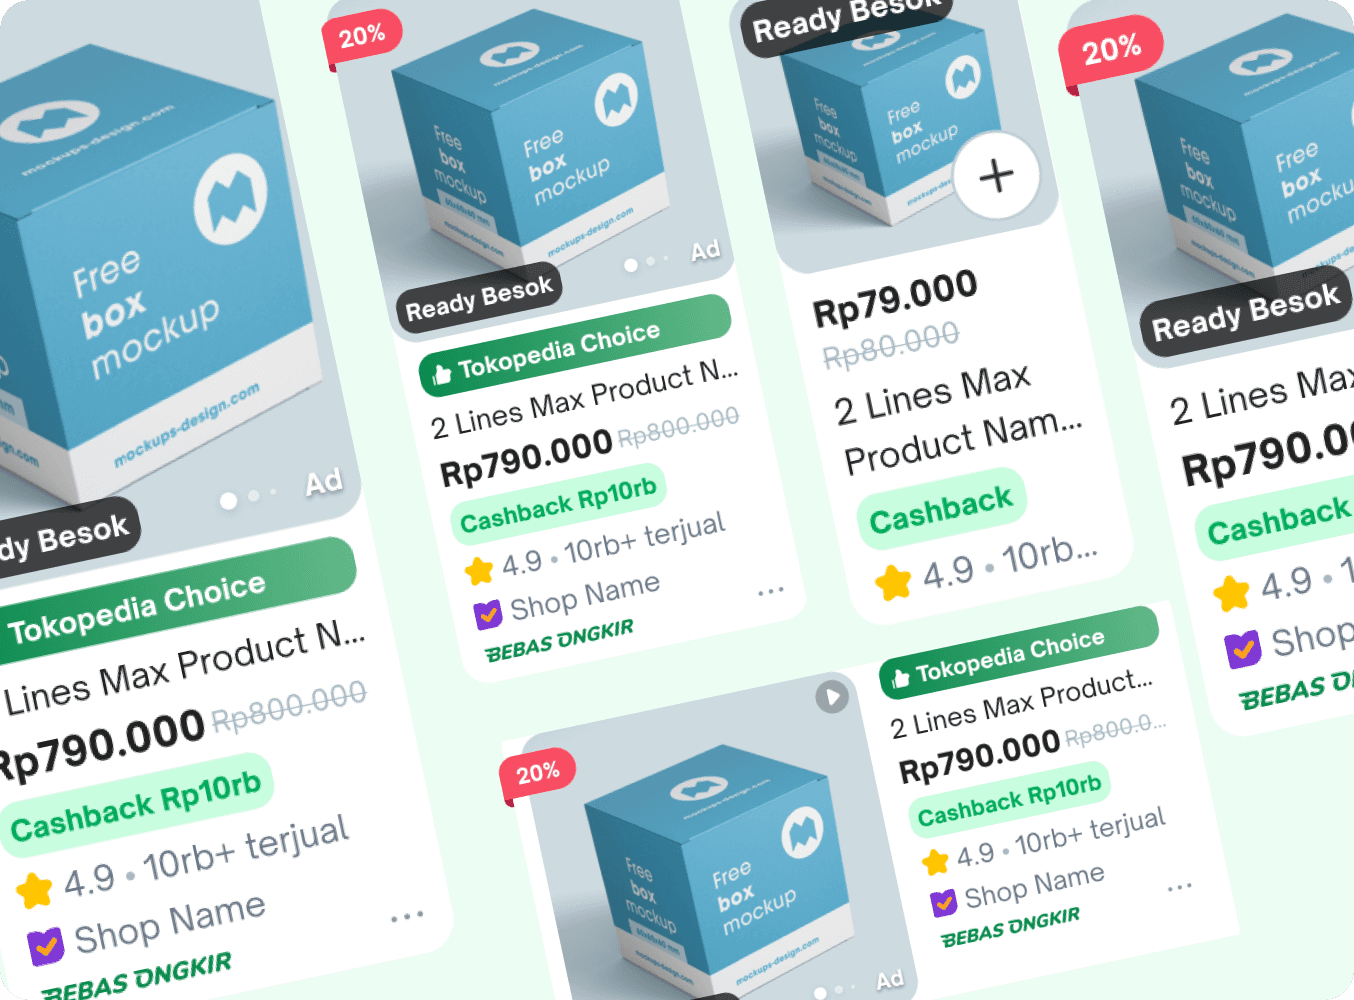Click the Rp79.000 price text
1354x1000 pixels.
(x=895, y=298)
